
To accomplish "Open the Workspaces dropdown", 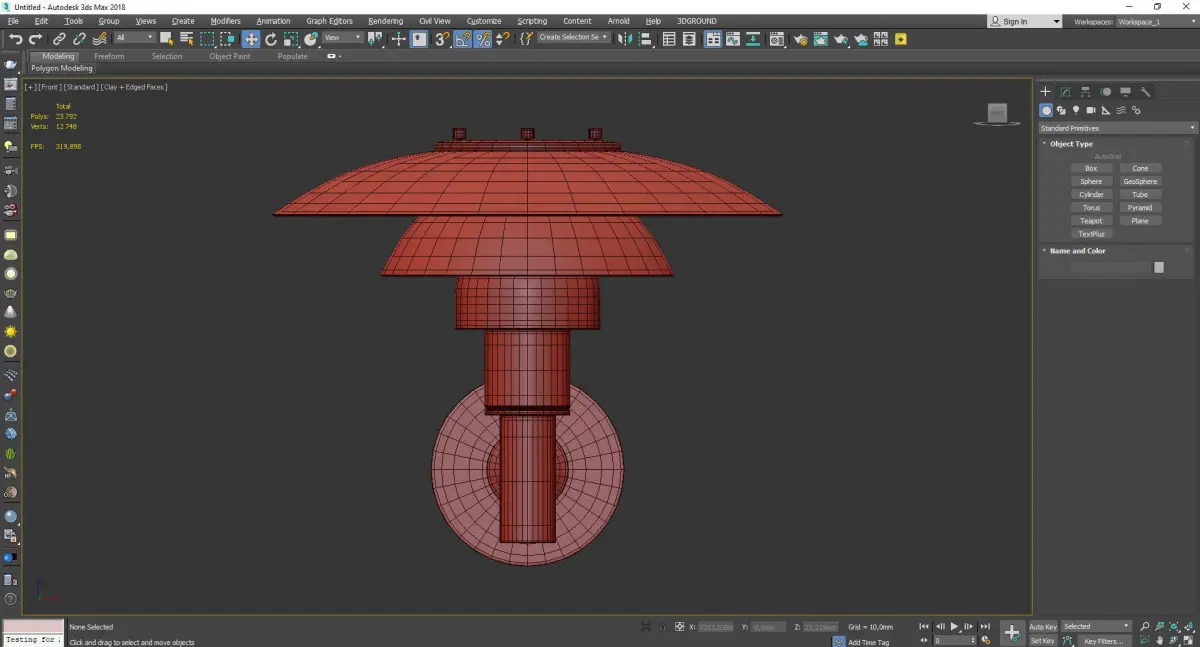I will point(1156,21).
